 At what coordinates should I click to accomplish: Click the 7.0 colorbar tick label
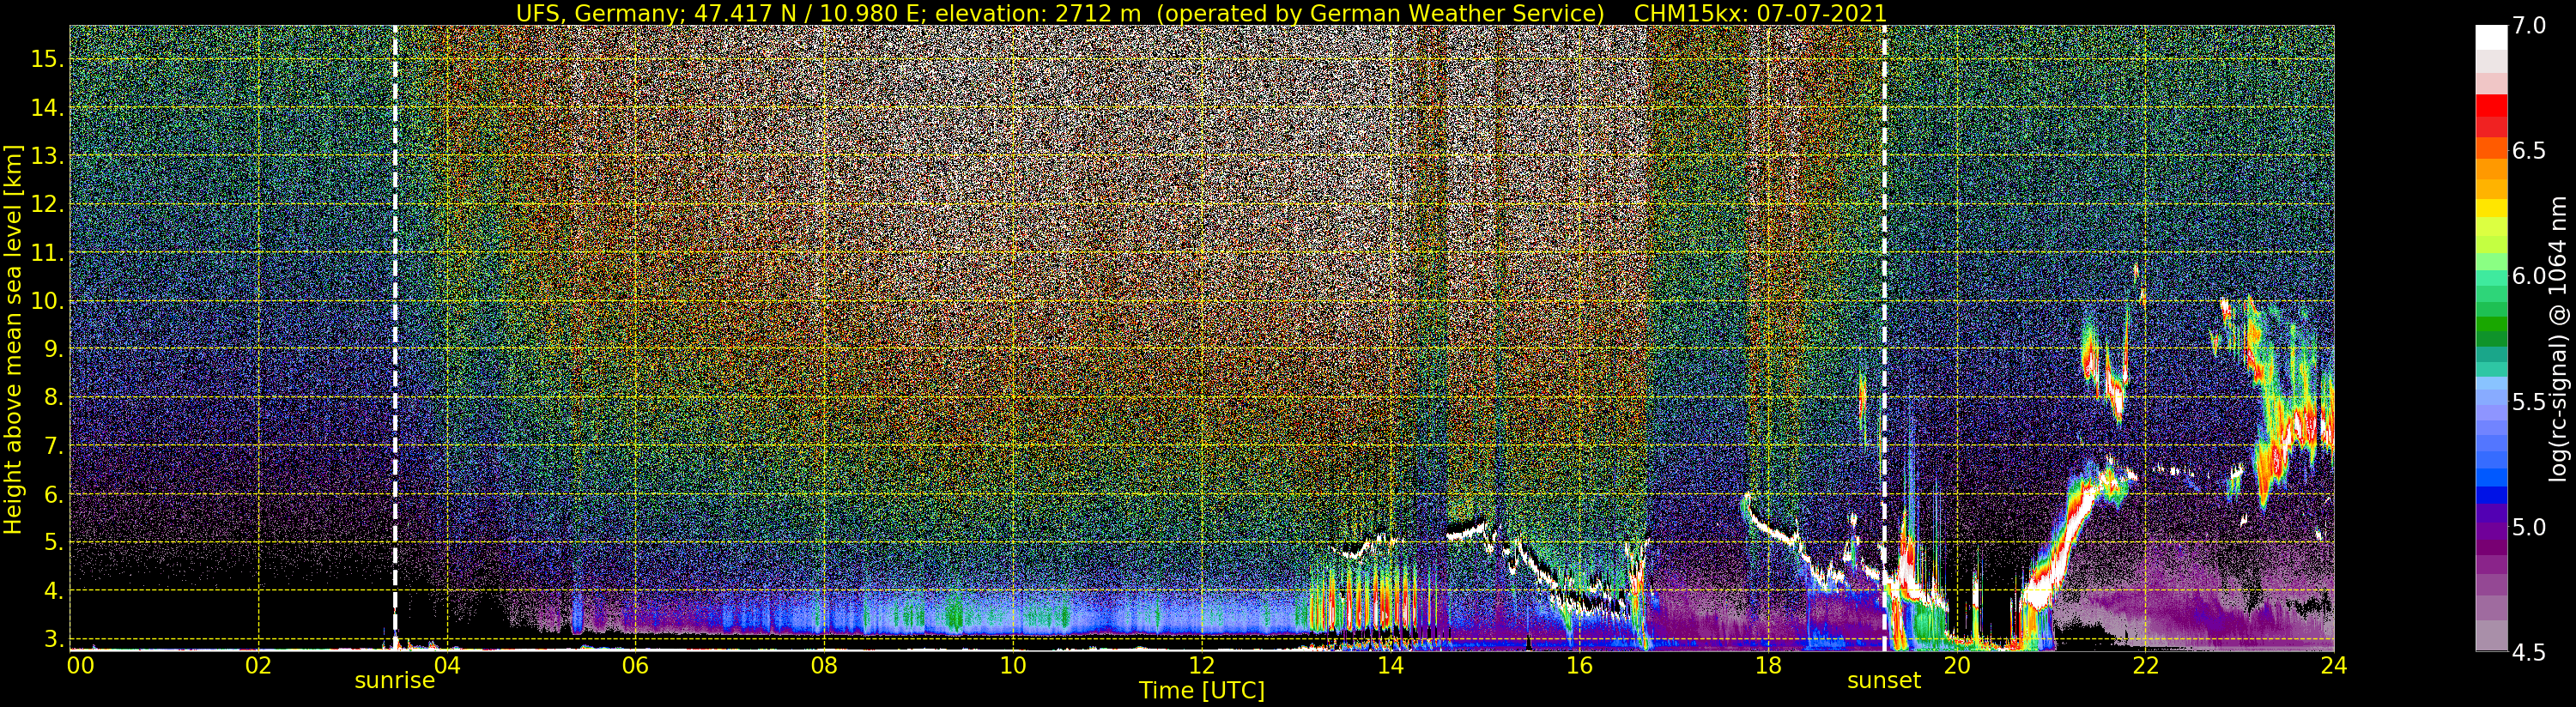pos(2529,26)
